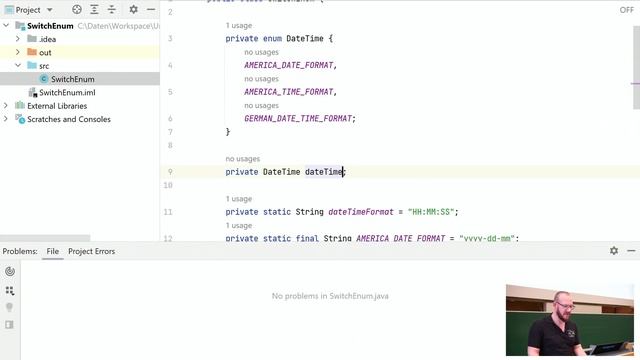This screenshot has height=360, width=640.
Task: Select Scratches and Consoles item
Action: click(69, 119)
